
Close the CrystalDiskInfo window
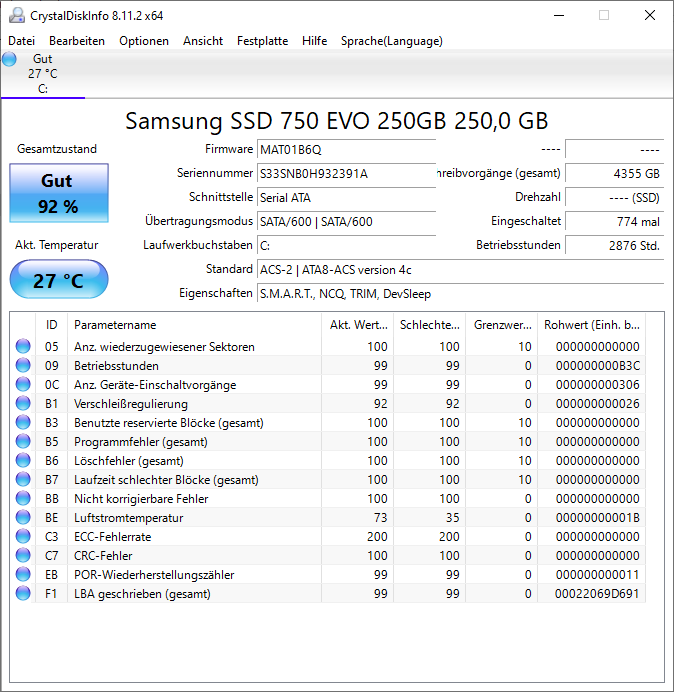point(650,15)
